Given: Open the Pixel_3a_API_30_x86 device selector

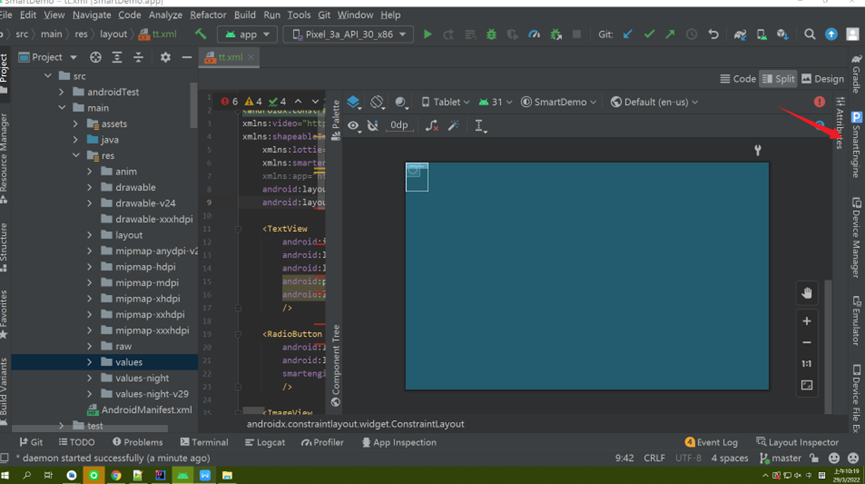Looking at the screenshot, I should point(348,34).
